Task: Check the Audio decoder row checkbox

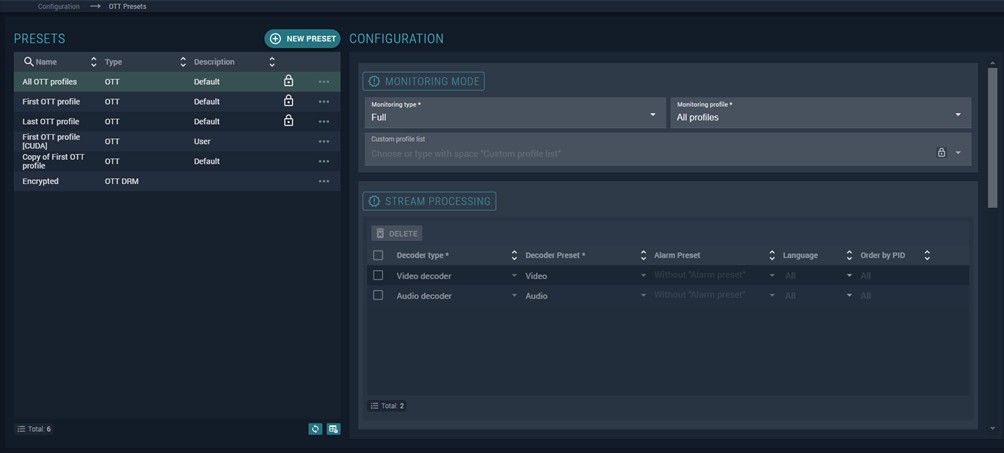Action: [x=378, y=295]
